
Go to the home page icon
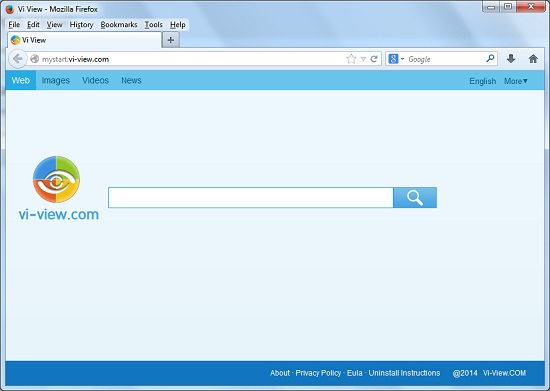[x=533, y=59]
